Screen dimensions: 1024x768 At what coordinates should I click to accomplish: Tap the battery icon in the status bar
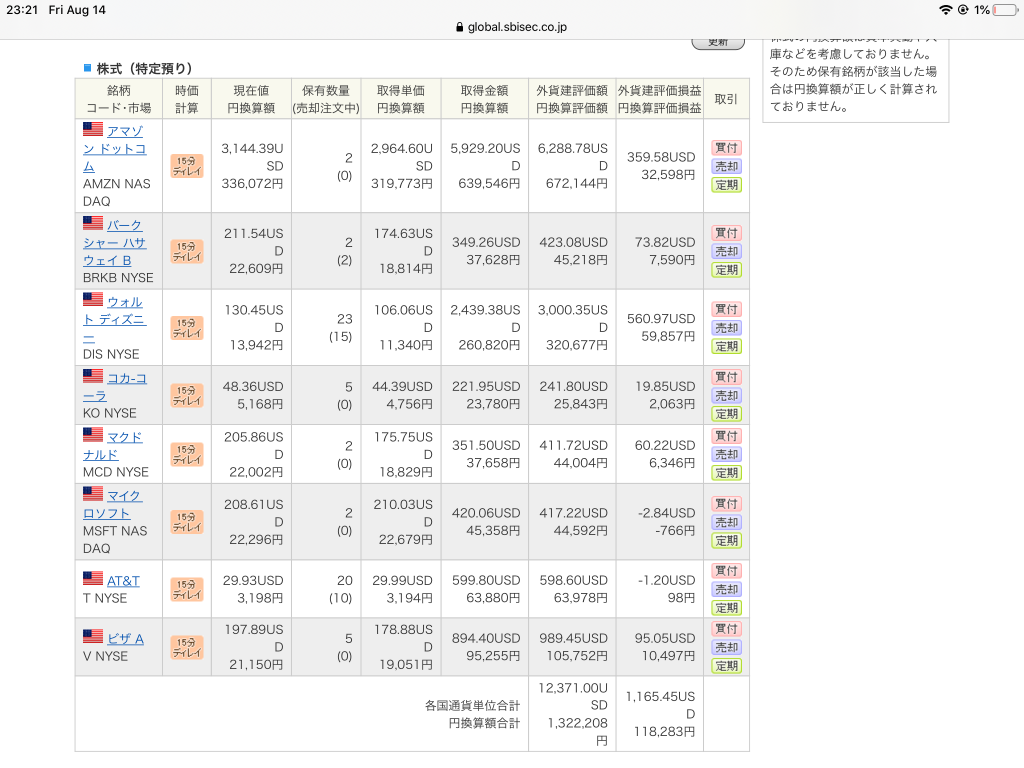click(x=1006, y=10)
